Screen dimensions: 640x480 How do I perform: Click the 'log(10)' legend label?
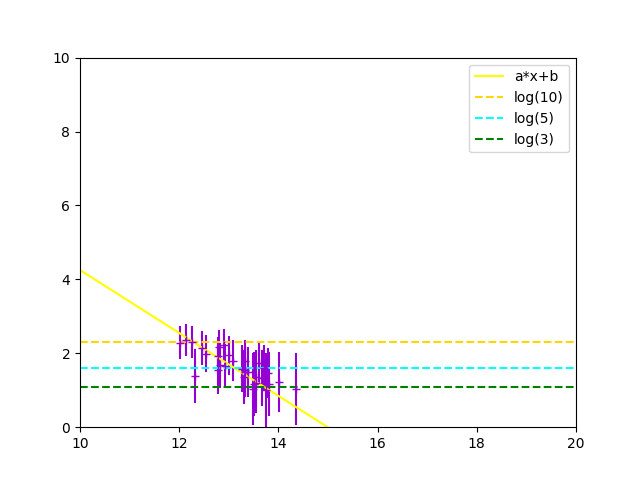(x=538, y=97)
